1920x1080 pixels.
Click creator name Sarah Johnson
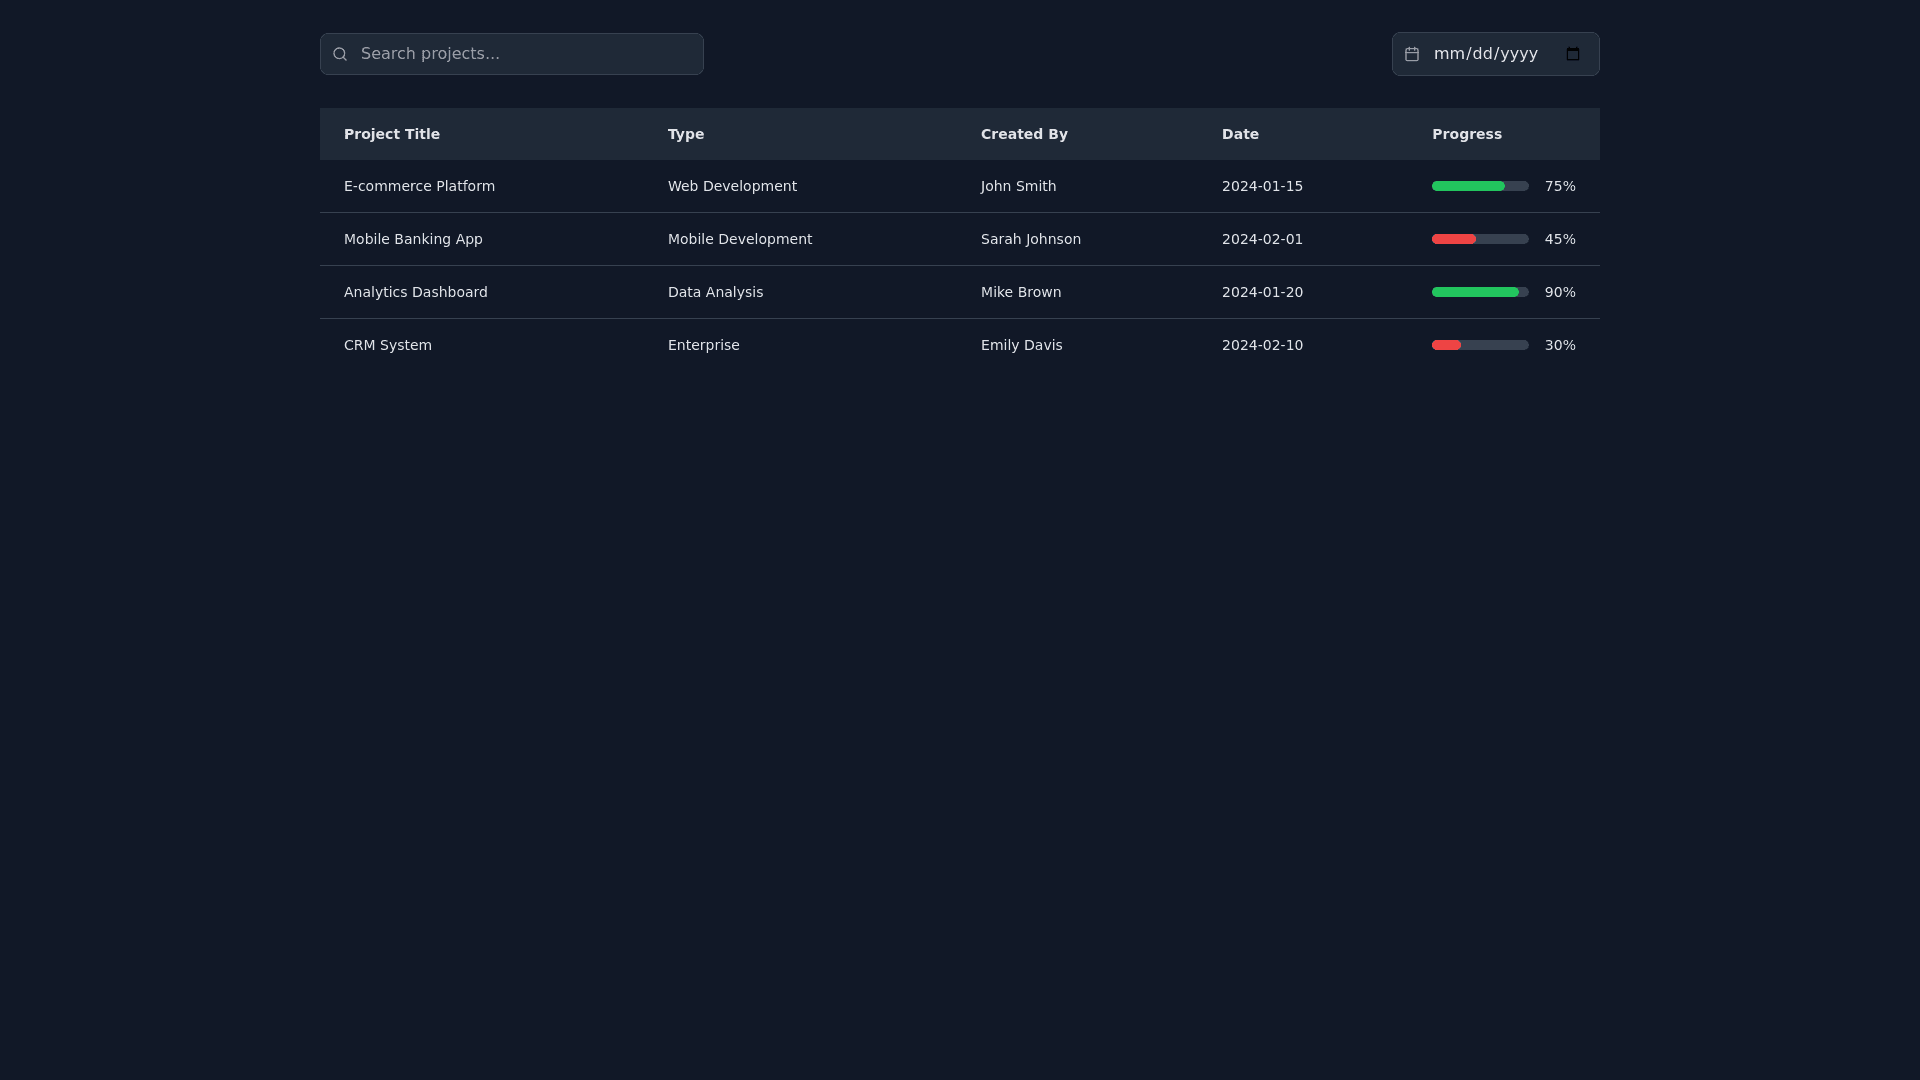[x=1031, y=239]
